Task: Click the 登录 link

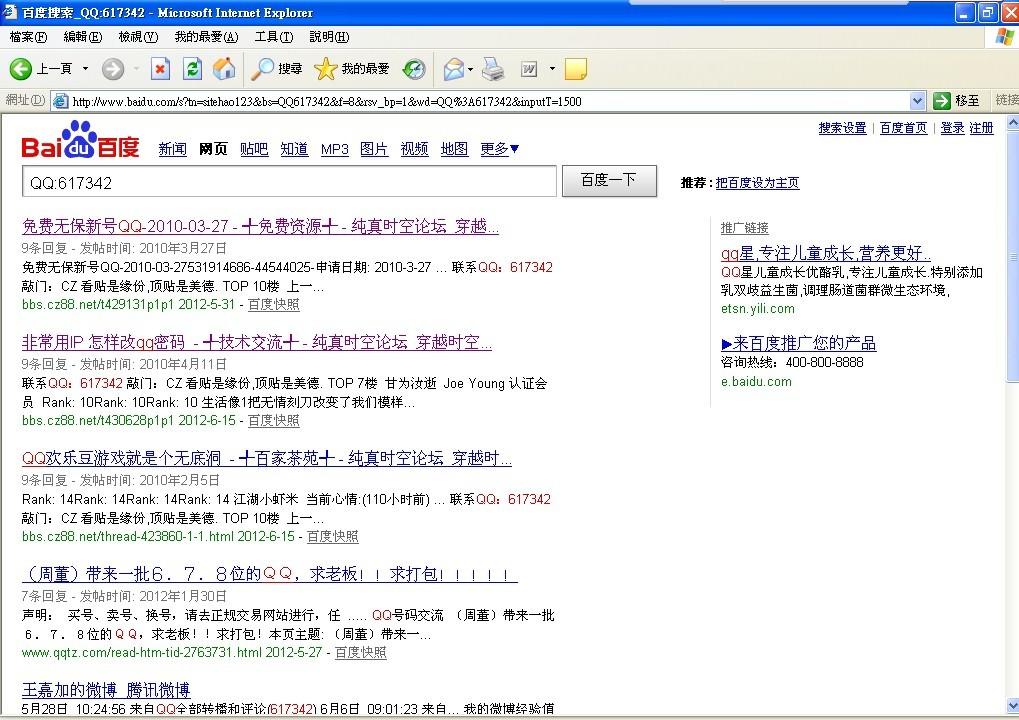Action: pos(952,128)
